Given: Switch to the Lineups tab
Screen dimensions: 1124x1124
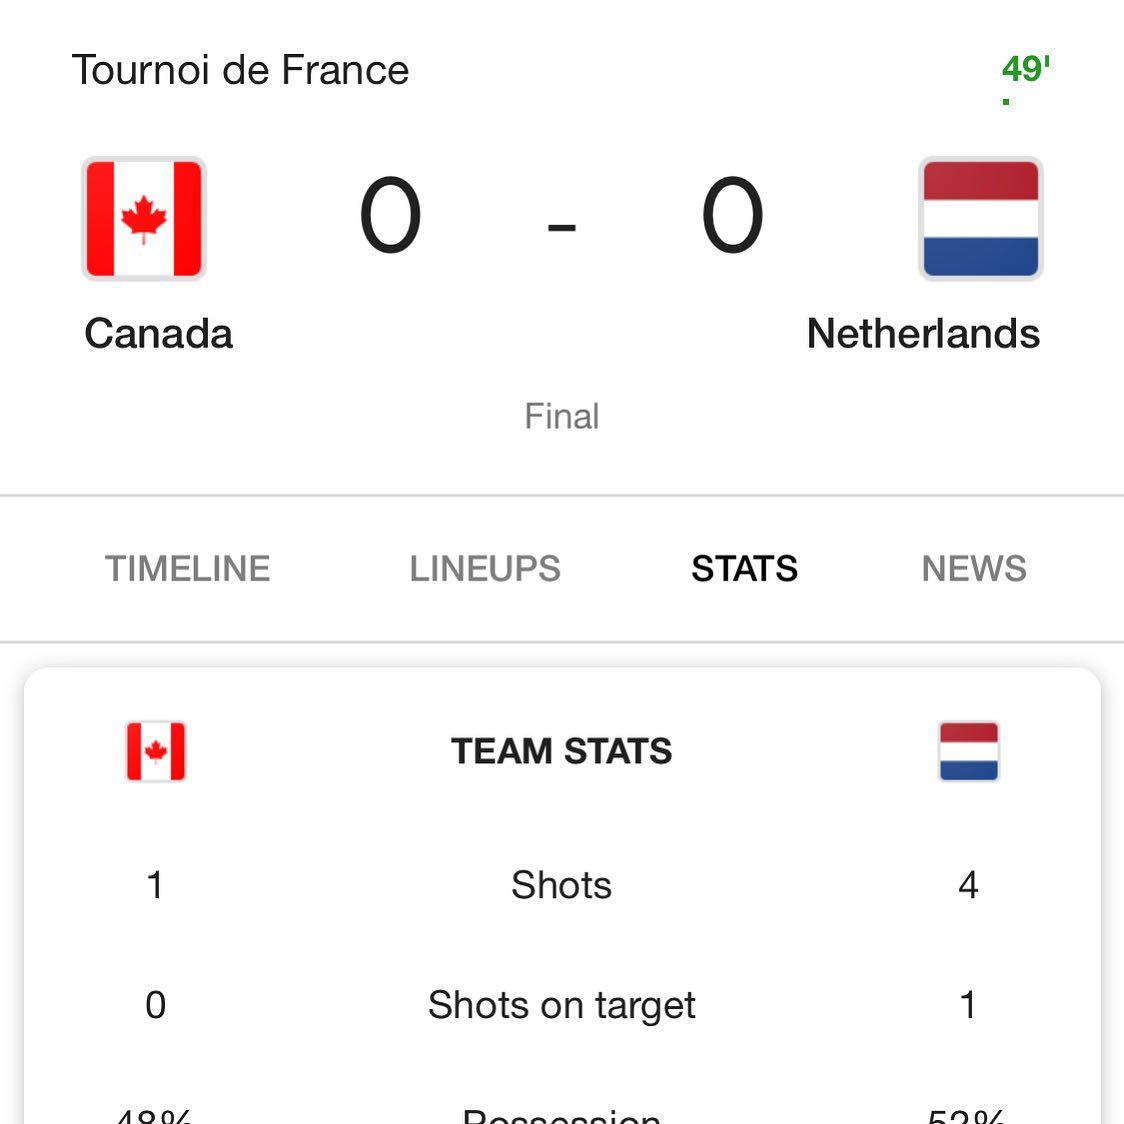Looking at the screenshot, I should (x=485, y=568).
